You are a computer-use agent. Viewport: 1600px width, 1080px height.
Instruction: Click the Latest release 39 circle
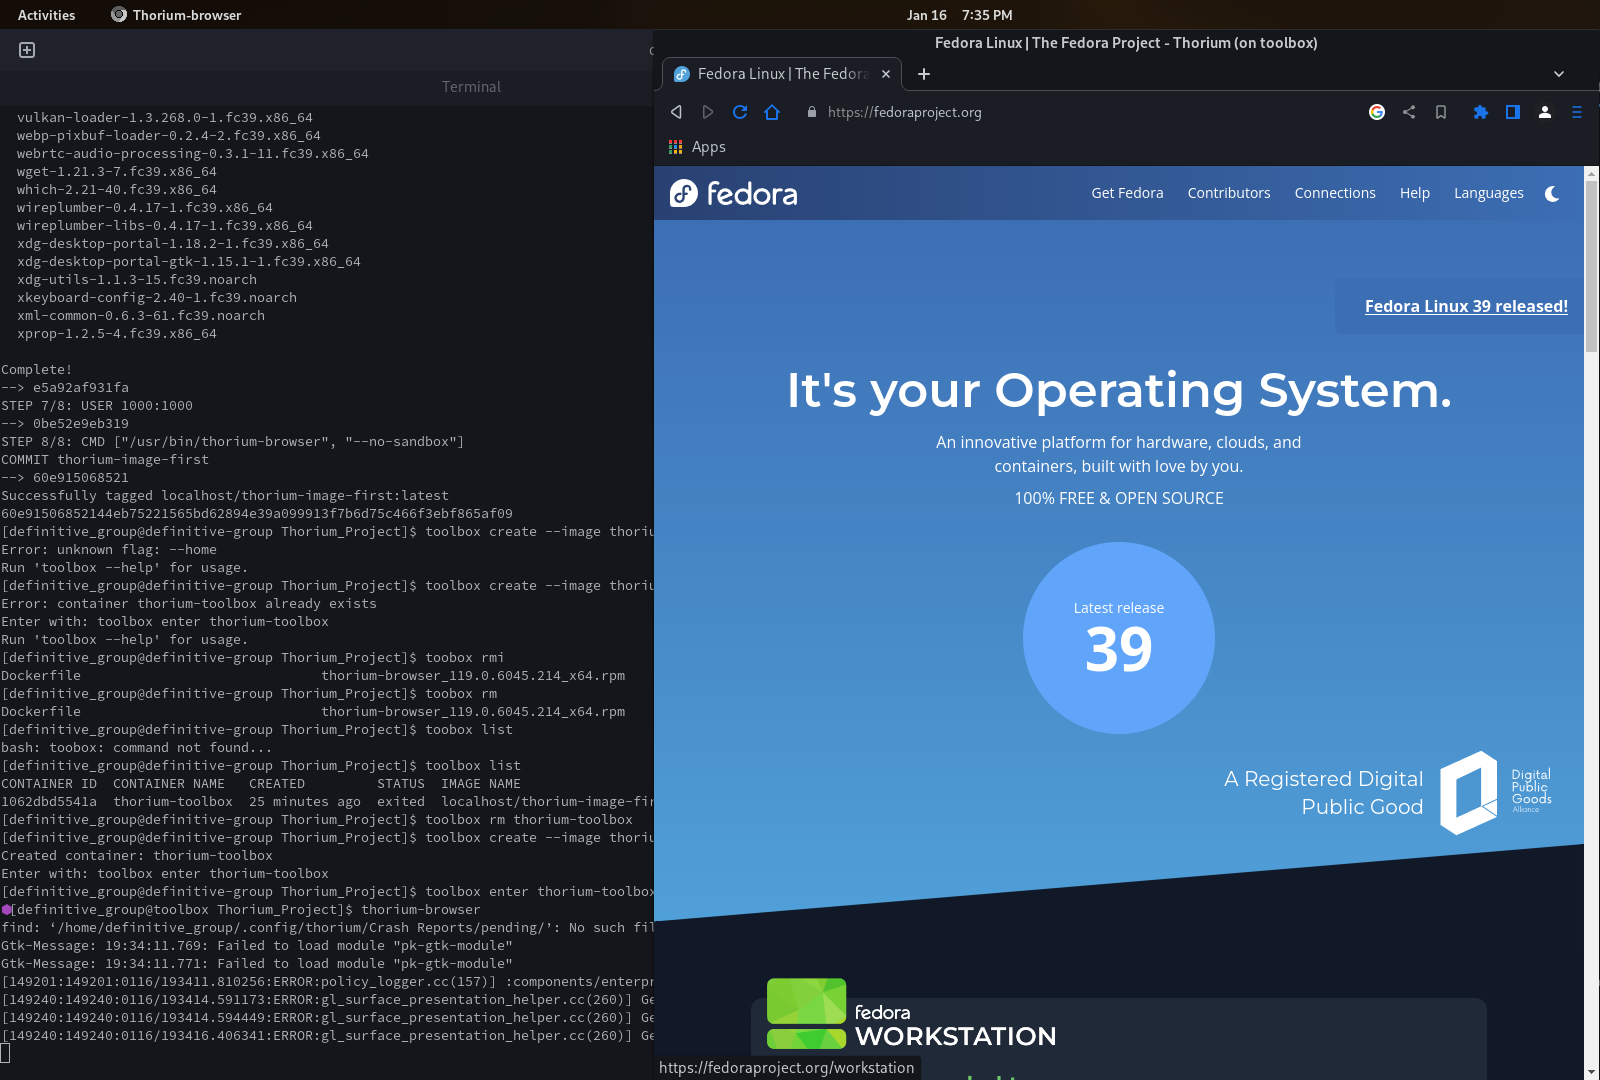pos(1119,638)
